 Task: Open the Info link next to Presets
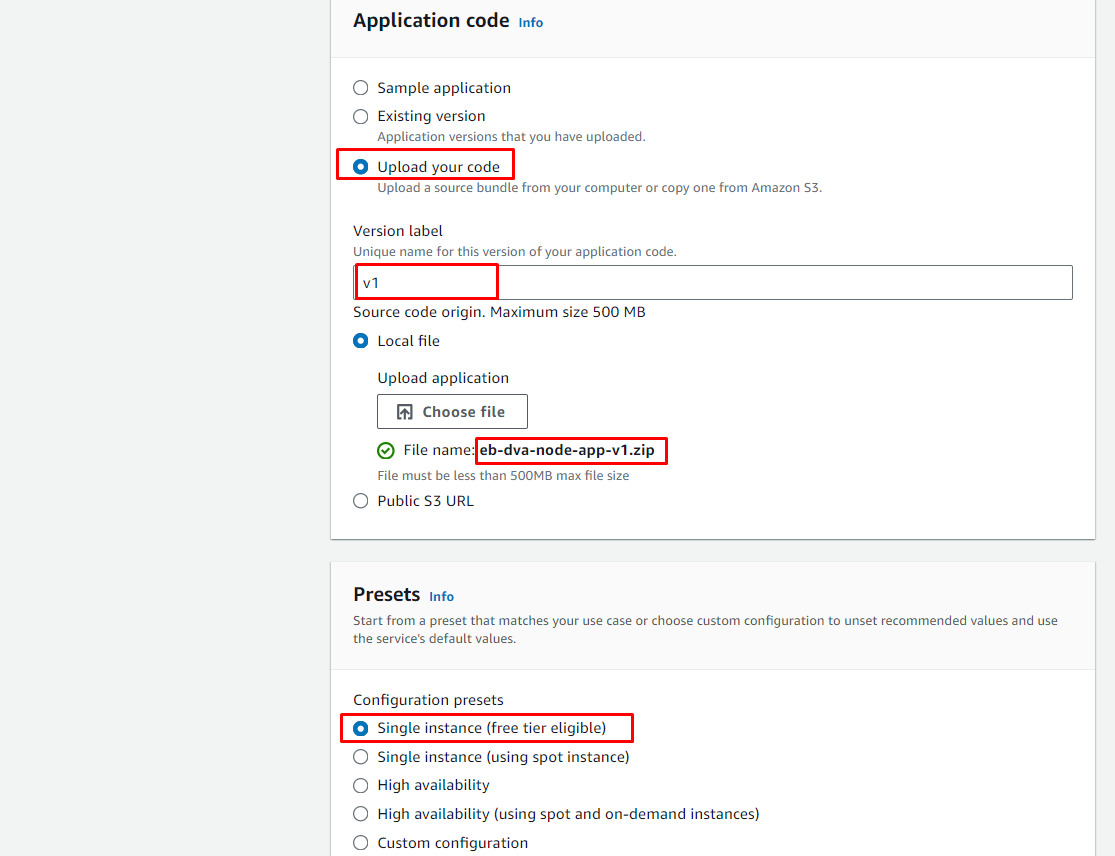(441, 596)
